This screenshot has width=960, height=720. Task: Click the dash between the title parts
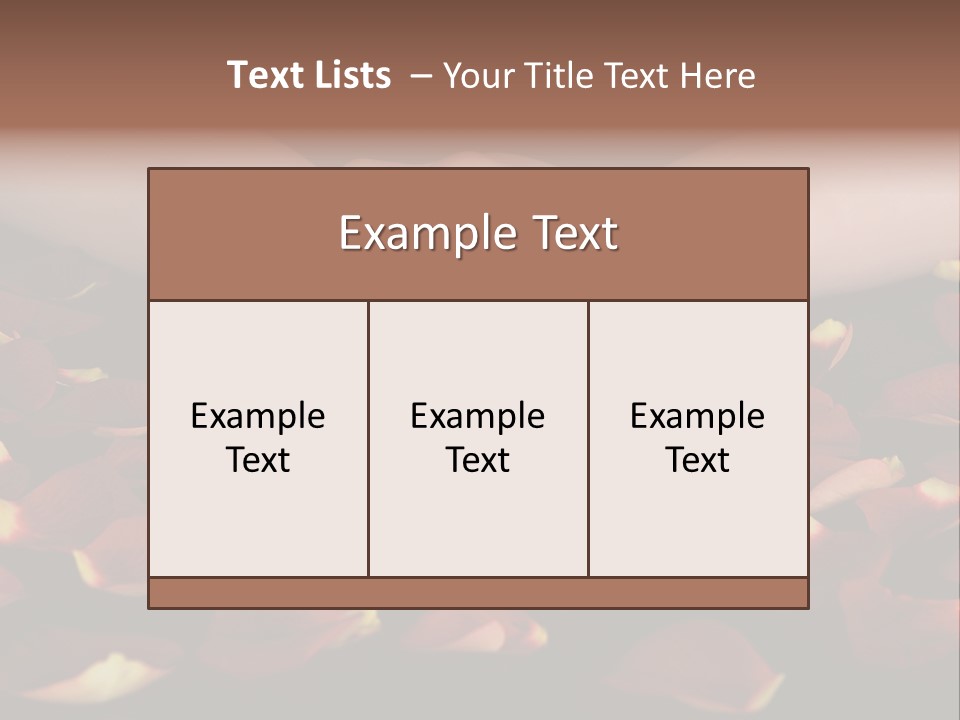click(x=421, y=76)
